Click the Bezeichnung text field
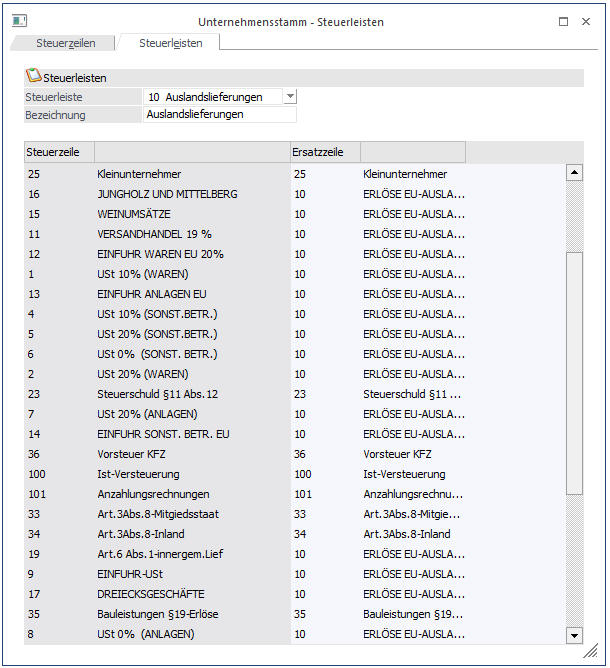This screenshot has width=610, height=668. click(x=220, y=115)
